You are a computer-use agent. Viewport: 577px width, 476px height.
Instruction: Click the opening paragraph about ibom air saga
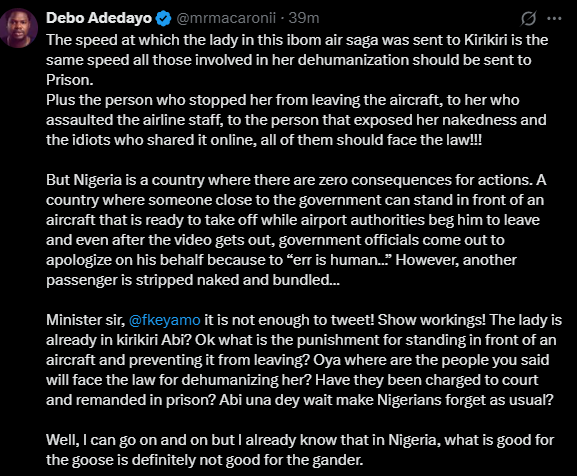click(297, 60)
